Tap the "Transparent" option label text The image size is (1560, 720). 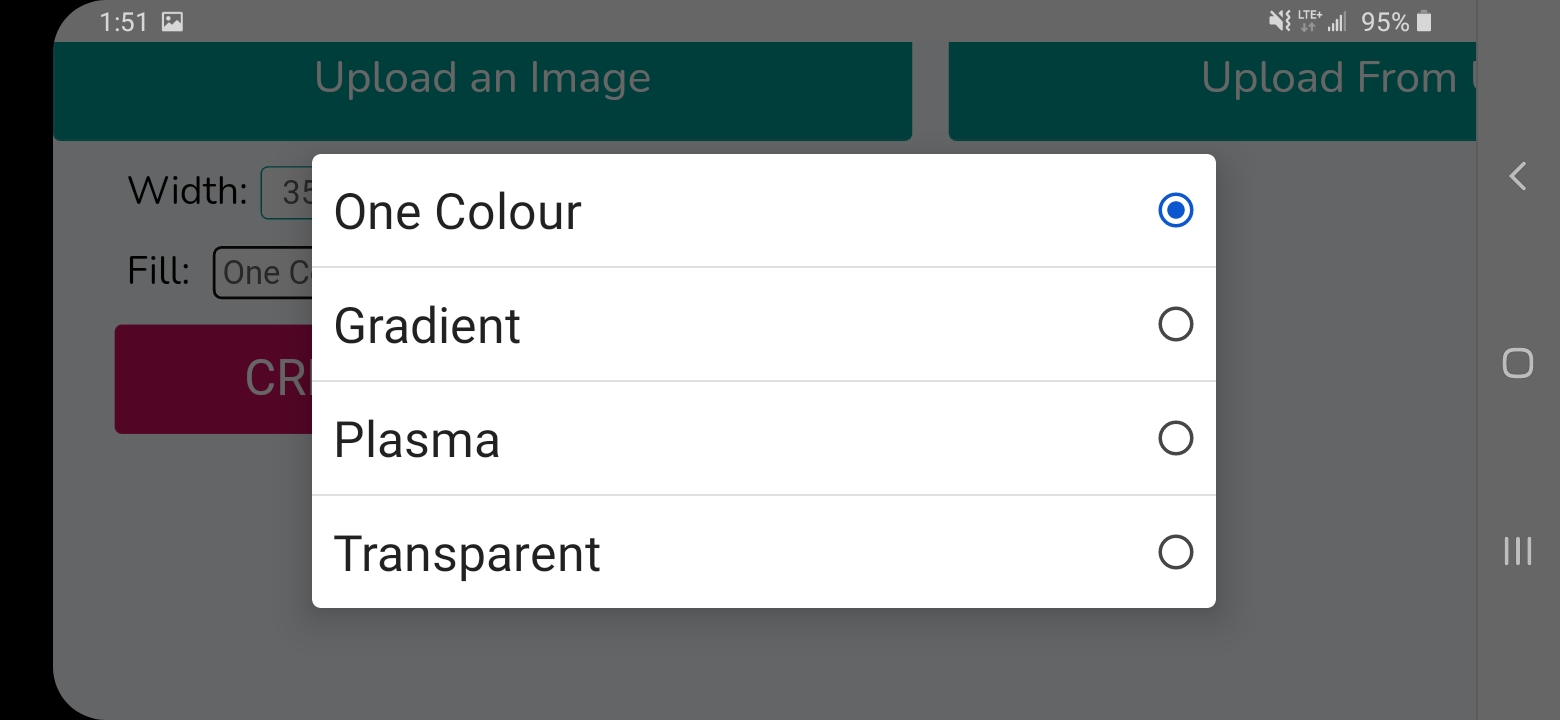pos(467,554)
